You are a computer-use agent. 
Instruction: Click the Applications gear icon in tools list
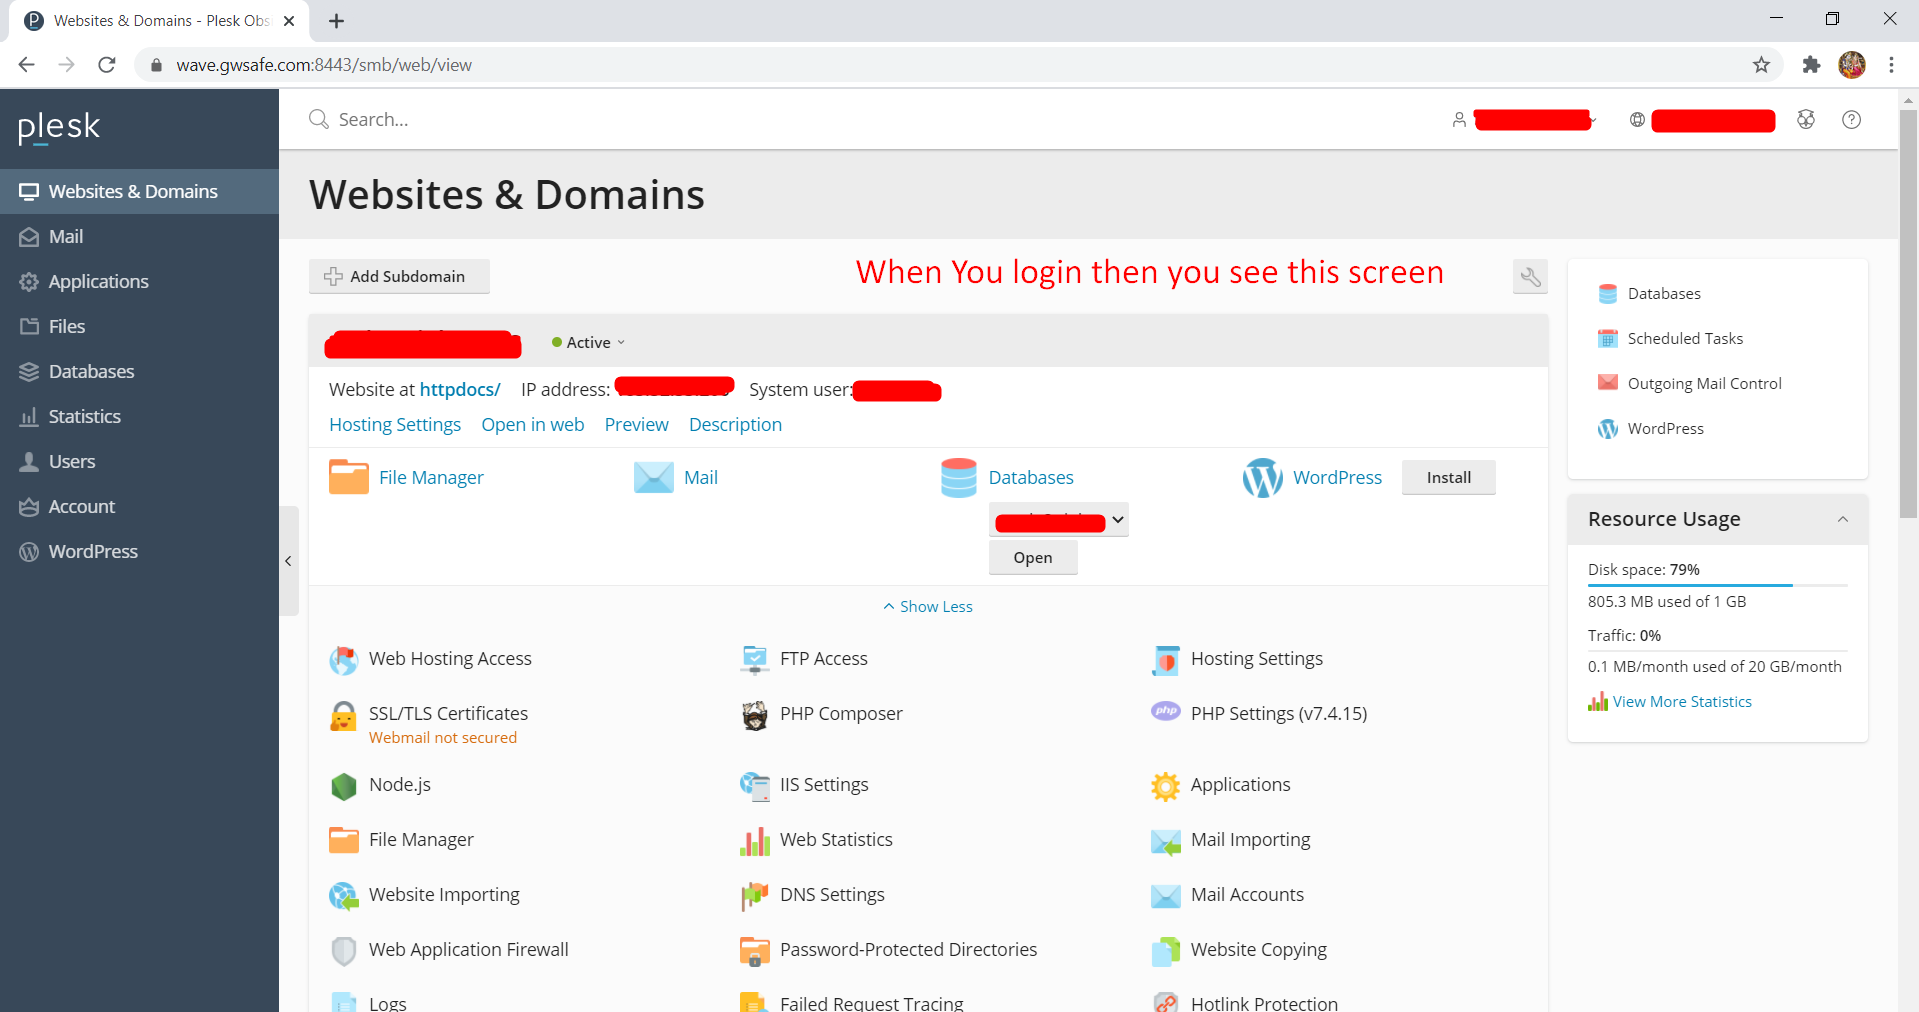[1165, 786]
